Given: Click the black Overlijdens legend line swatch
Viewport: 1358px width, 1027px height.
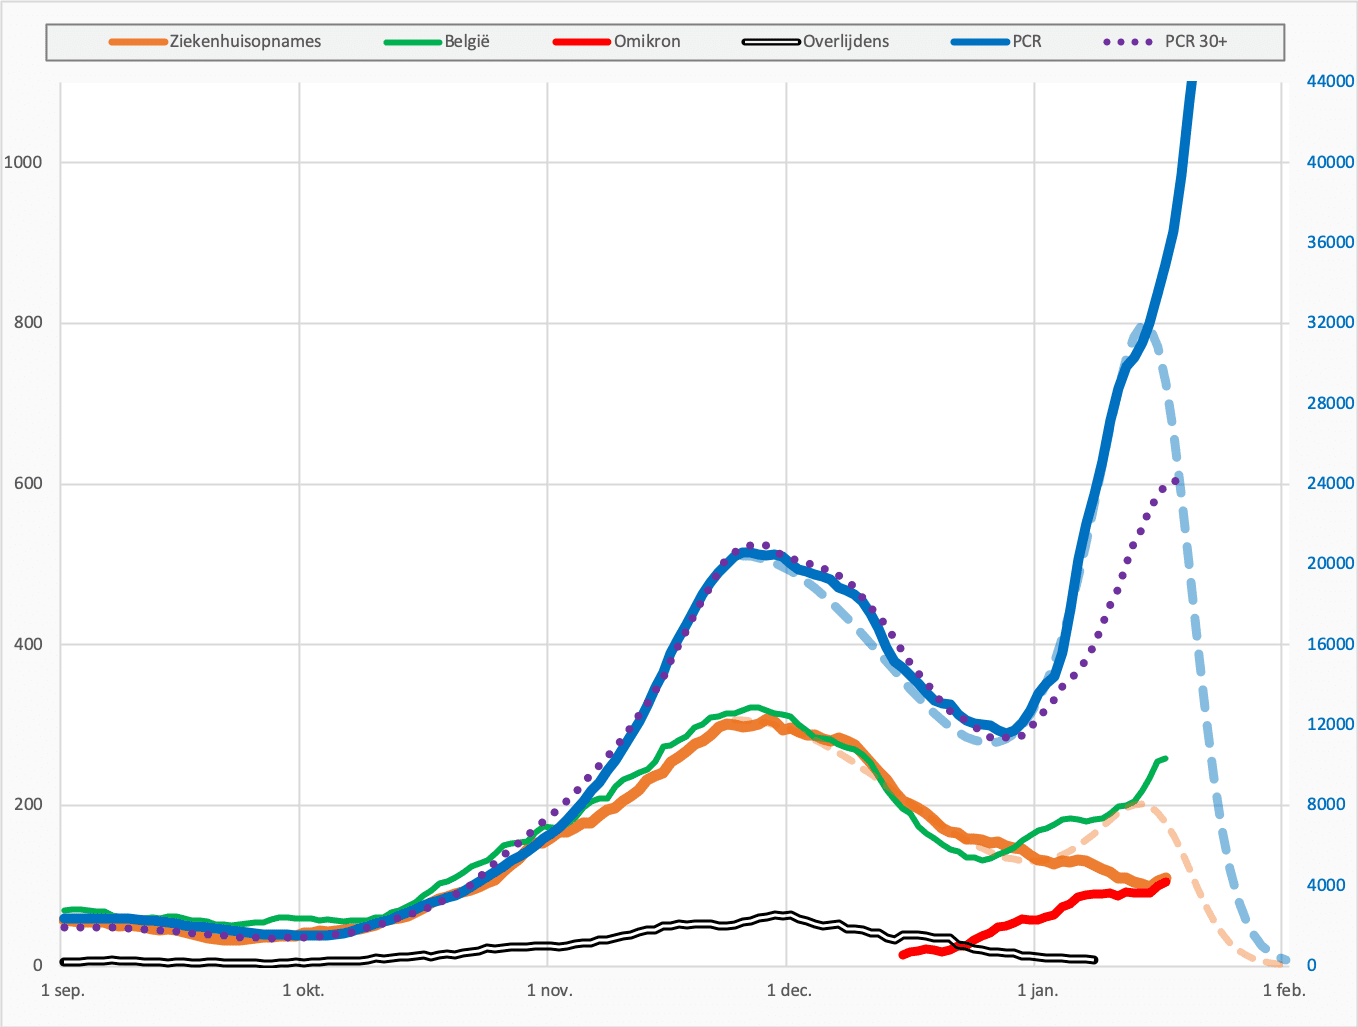Looking at the screenshot, I should tap(772, 42).
